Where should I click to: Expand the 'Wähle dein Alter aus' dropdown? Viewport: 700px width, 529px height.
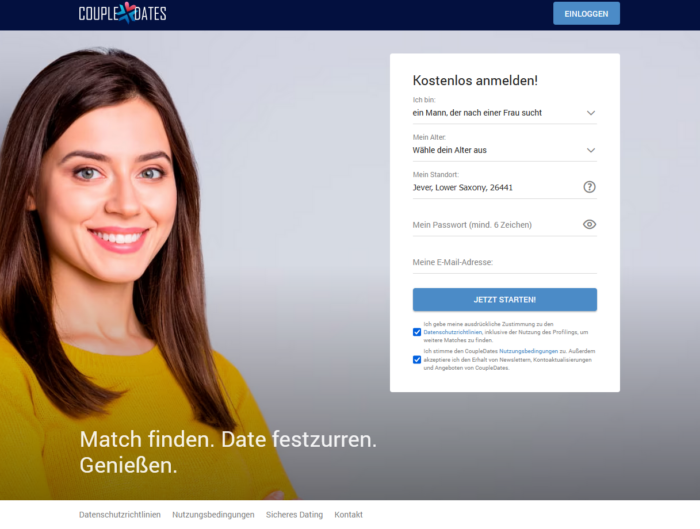tap(504, 150)
